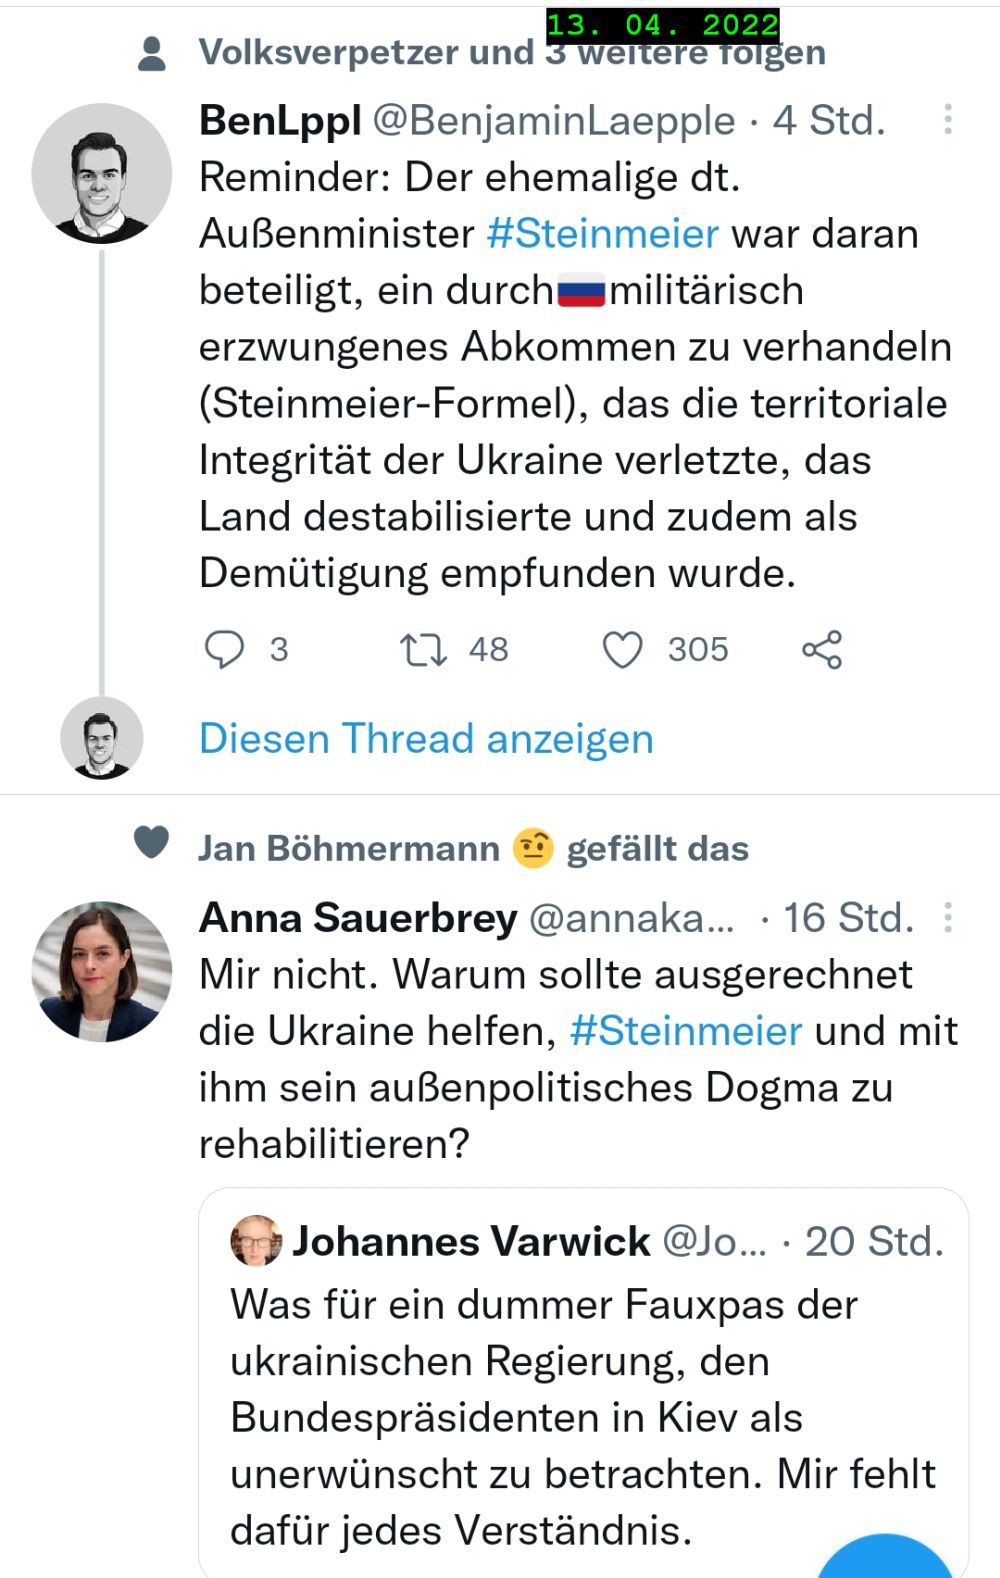
Task: Share BenLppl's tweet
Action: click(822, 649)
